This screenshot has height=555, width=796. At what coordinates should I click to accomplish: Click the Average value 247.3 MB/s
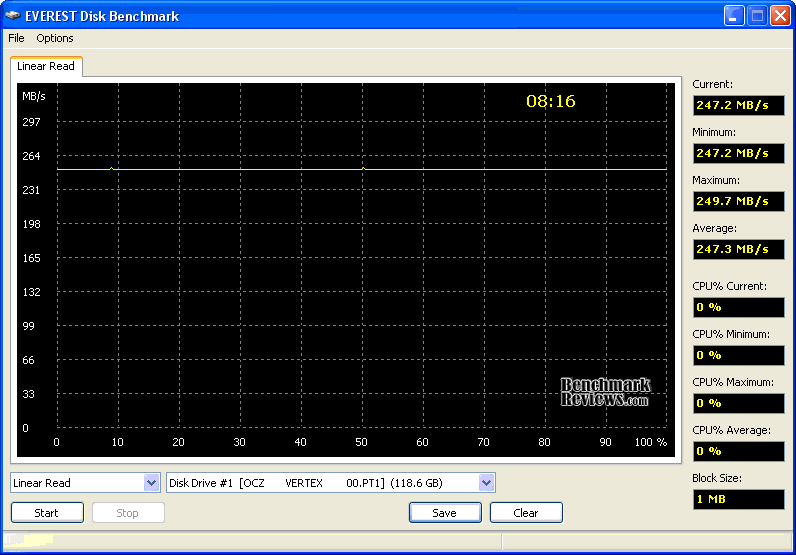click(739, 249)
